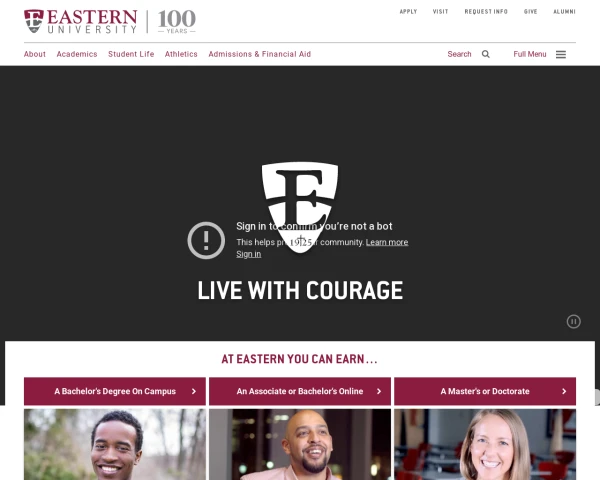Pause the hero background video
Image resolution: width=600 pixels, height=480 pixels.
tap(573, 321)
